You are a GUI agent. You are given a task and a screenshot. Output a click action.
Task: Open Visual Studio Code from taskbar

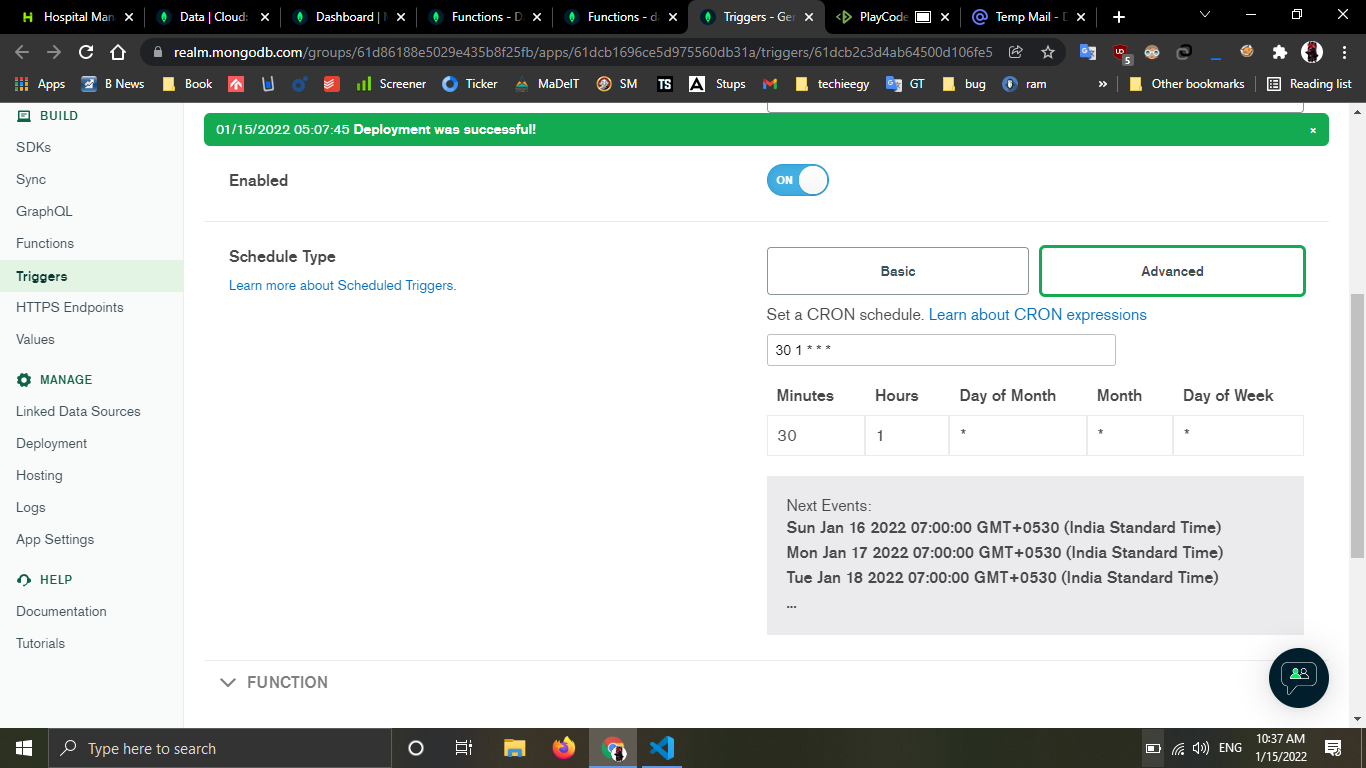(661, 748)
